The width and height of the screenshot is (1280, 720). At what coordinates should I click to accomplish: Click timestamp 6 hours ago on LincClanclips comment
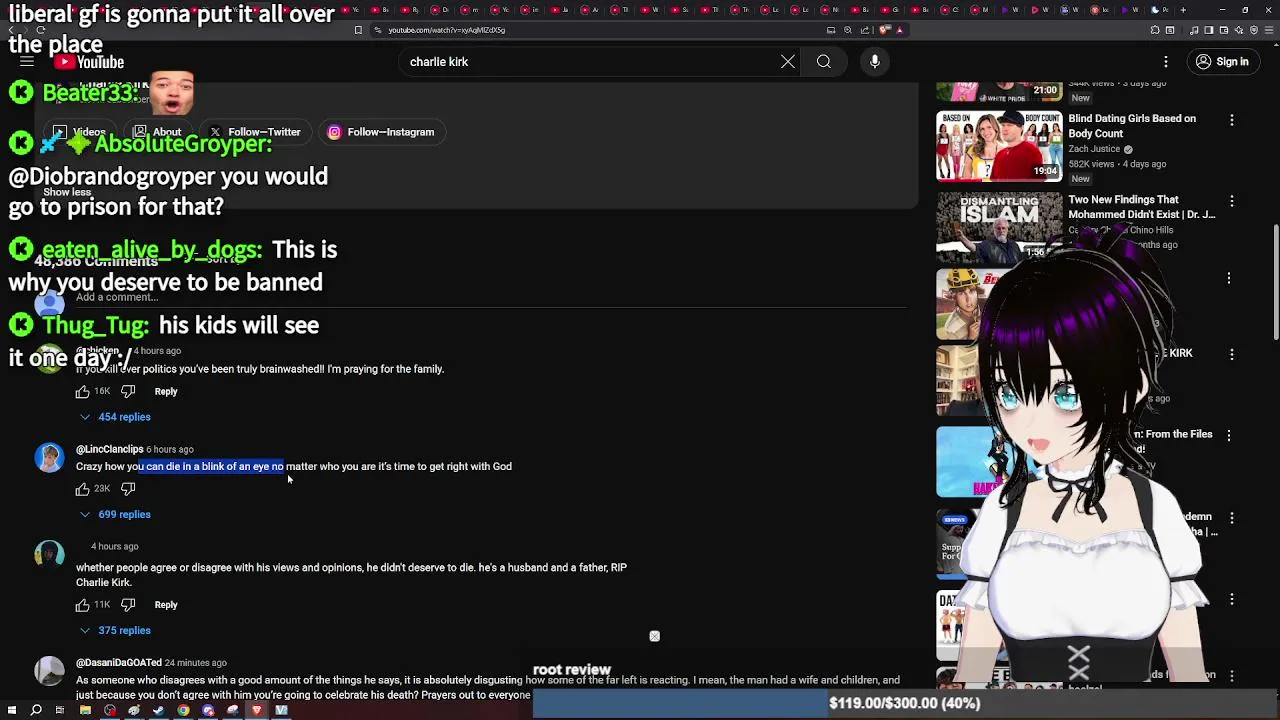pos(170,450)
